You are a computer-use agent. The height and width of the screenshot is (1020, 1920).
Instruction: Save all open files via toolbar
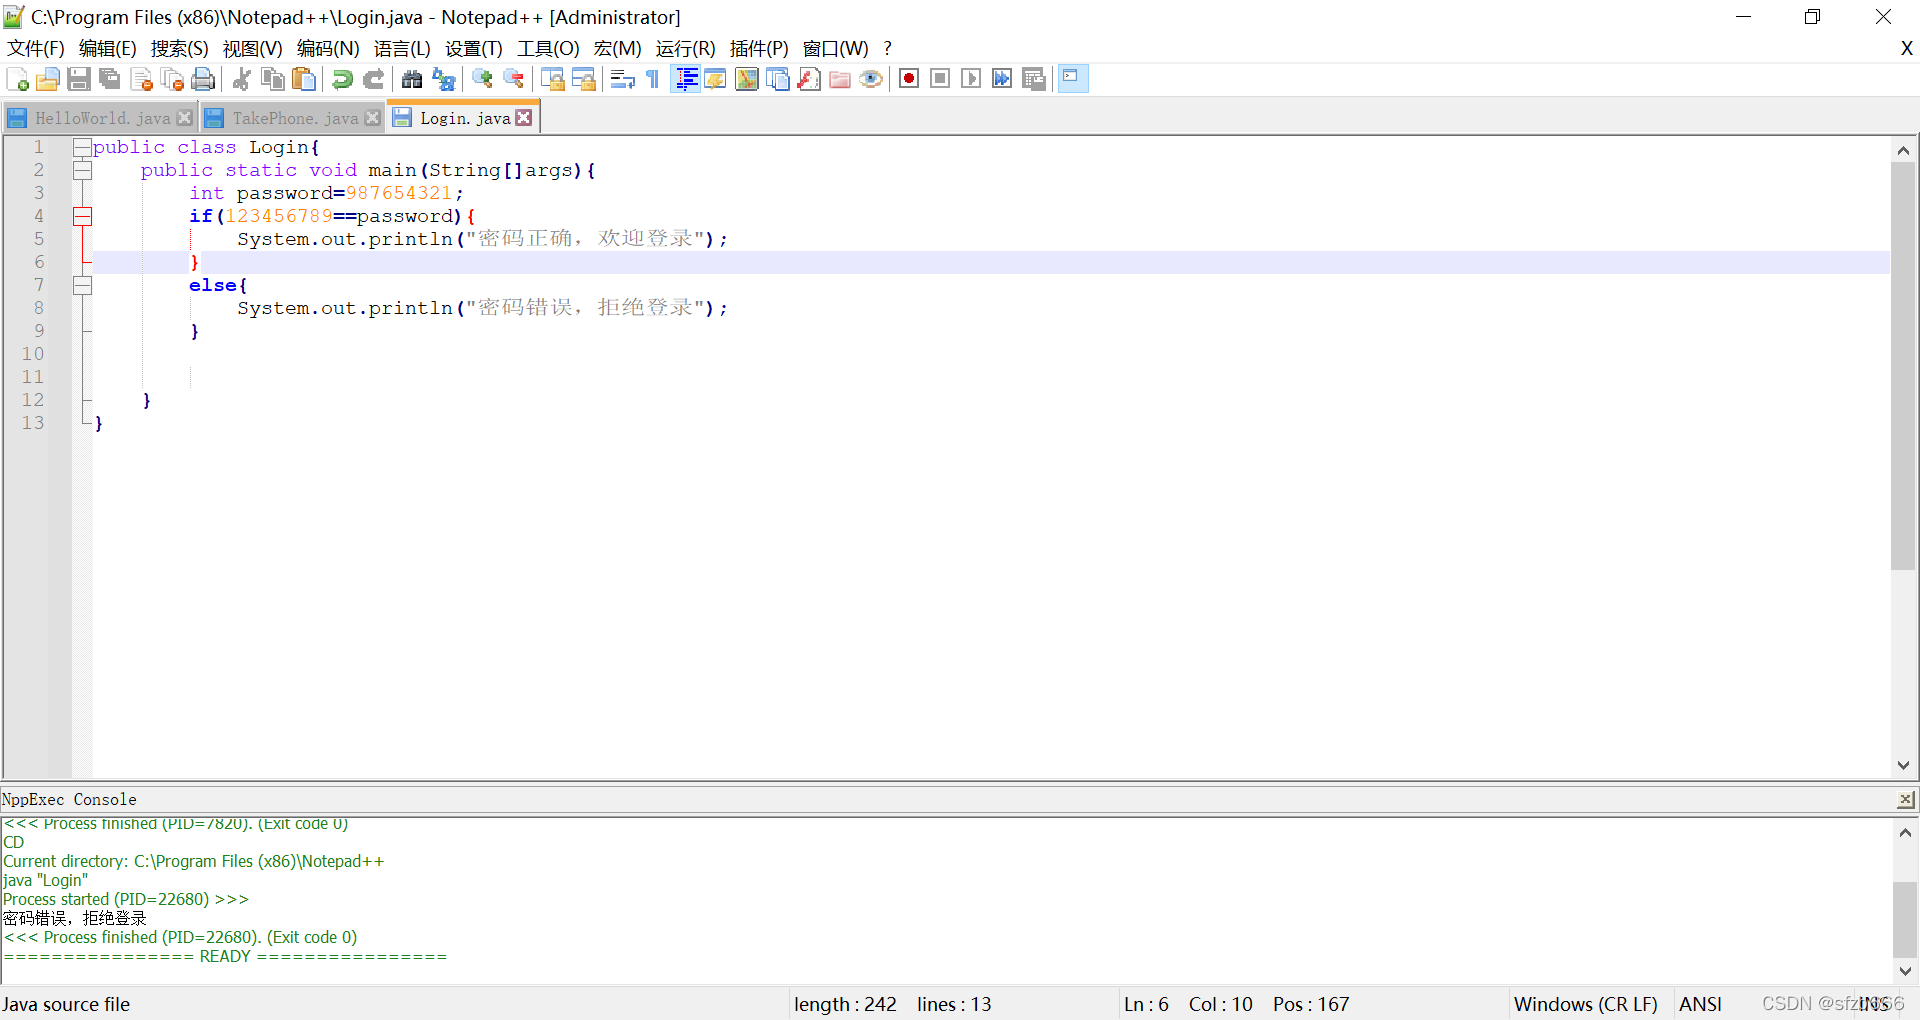109,79
